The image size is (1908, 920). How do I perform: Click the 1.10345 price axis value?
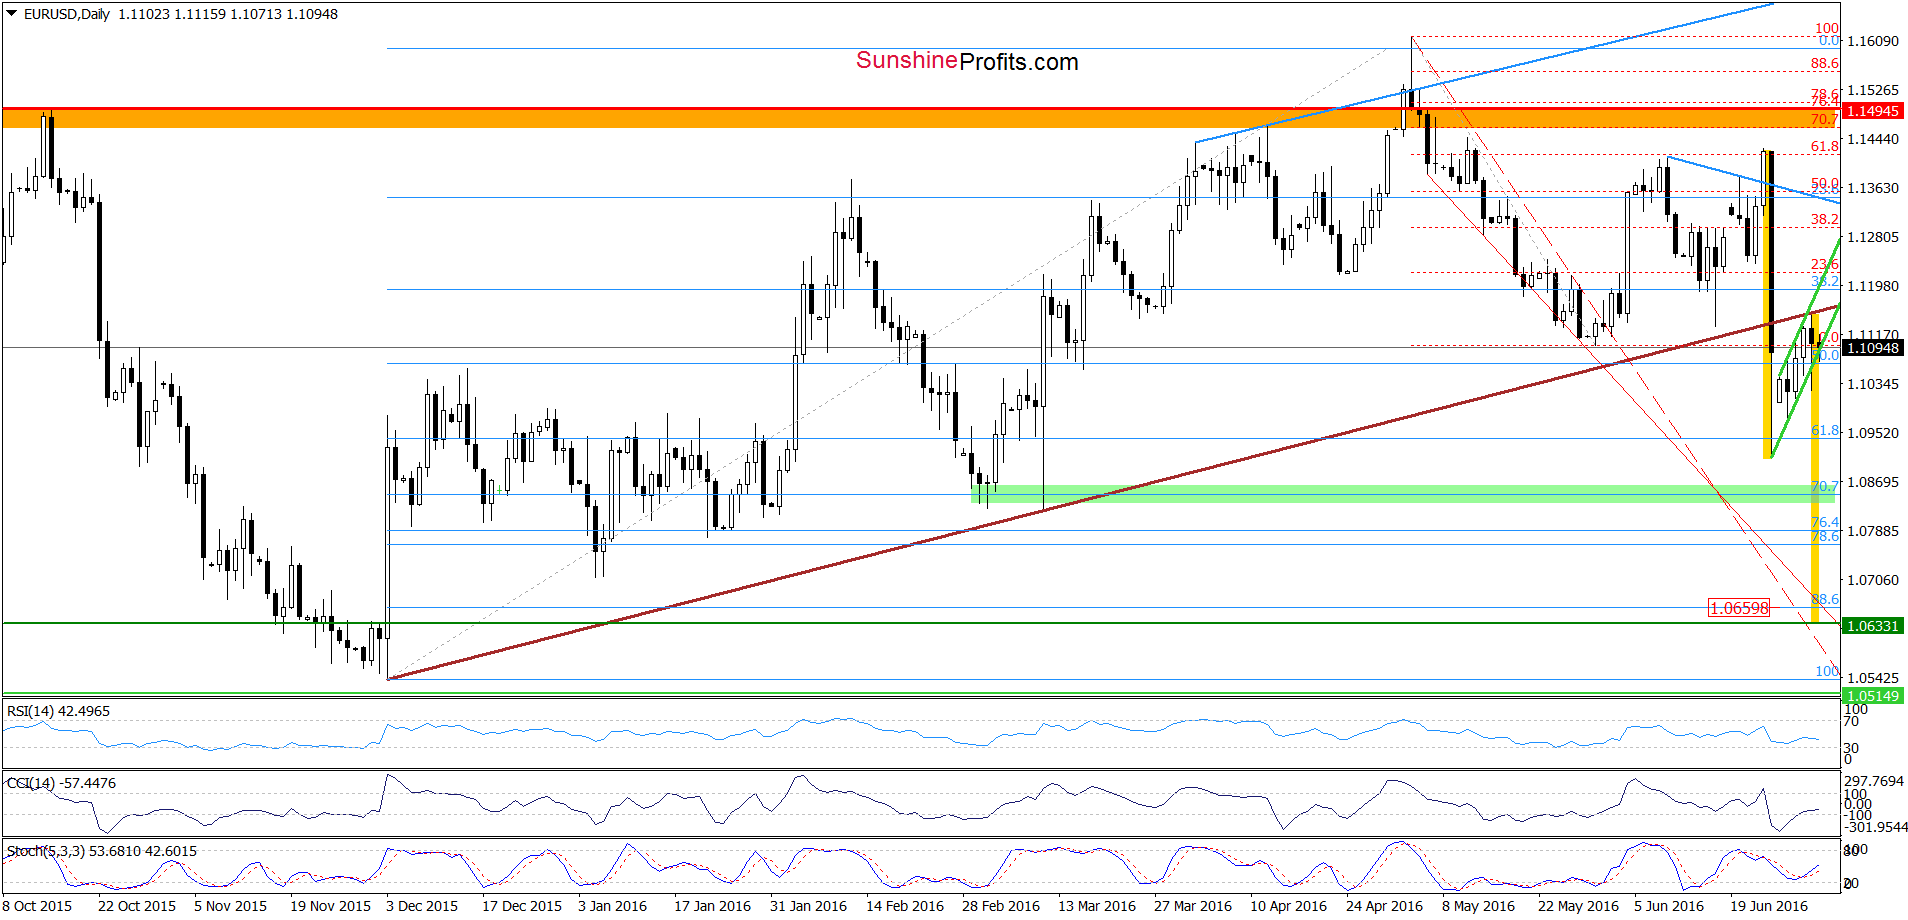(1873, 384)
